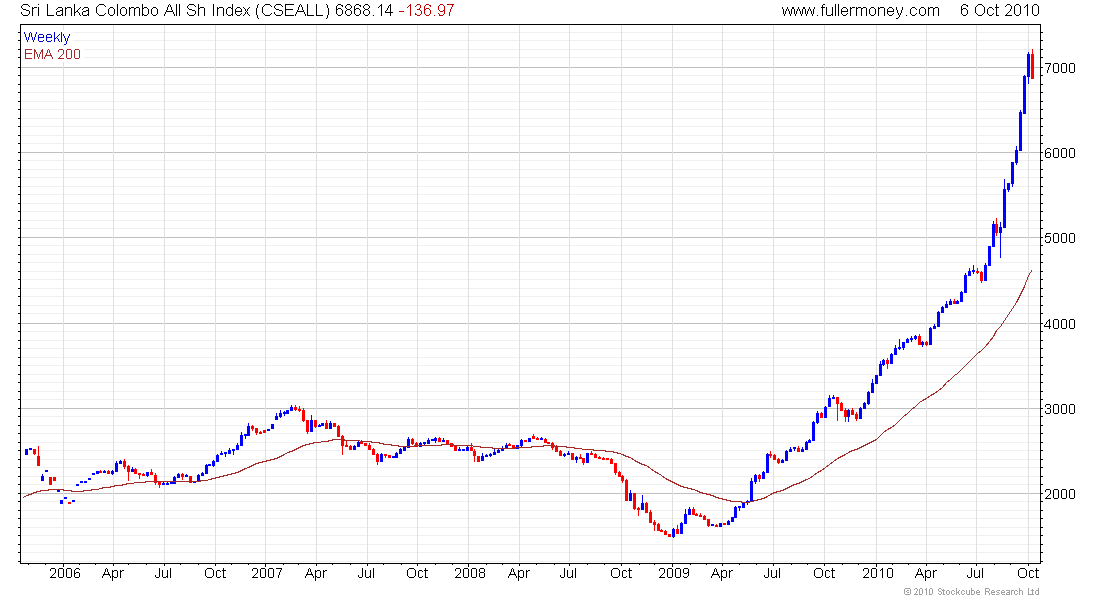Click the 'Weekly' legend label
The image size is (1100, 600).
point(47,37)
